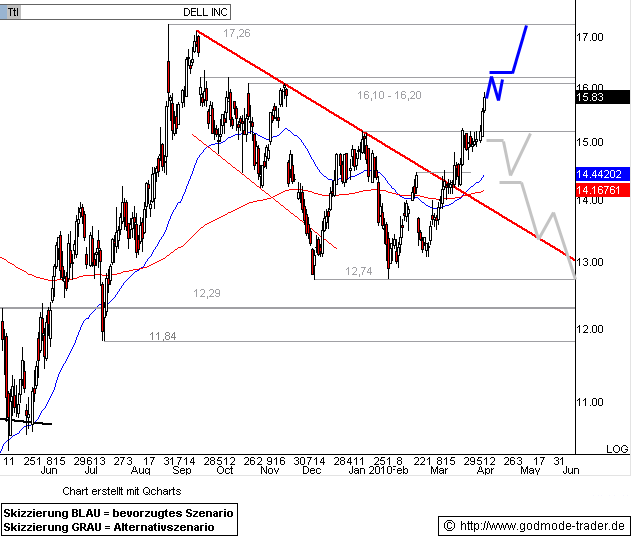Image resolution: width=631 pixels, height=539 pixels.
Task: Click the LOG scale indicator
Action: [x=617, y=449]
